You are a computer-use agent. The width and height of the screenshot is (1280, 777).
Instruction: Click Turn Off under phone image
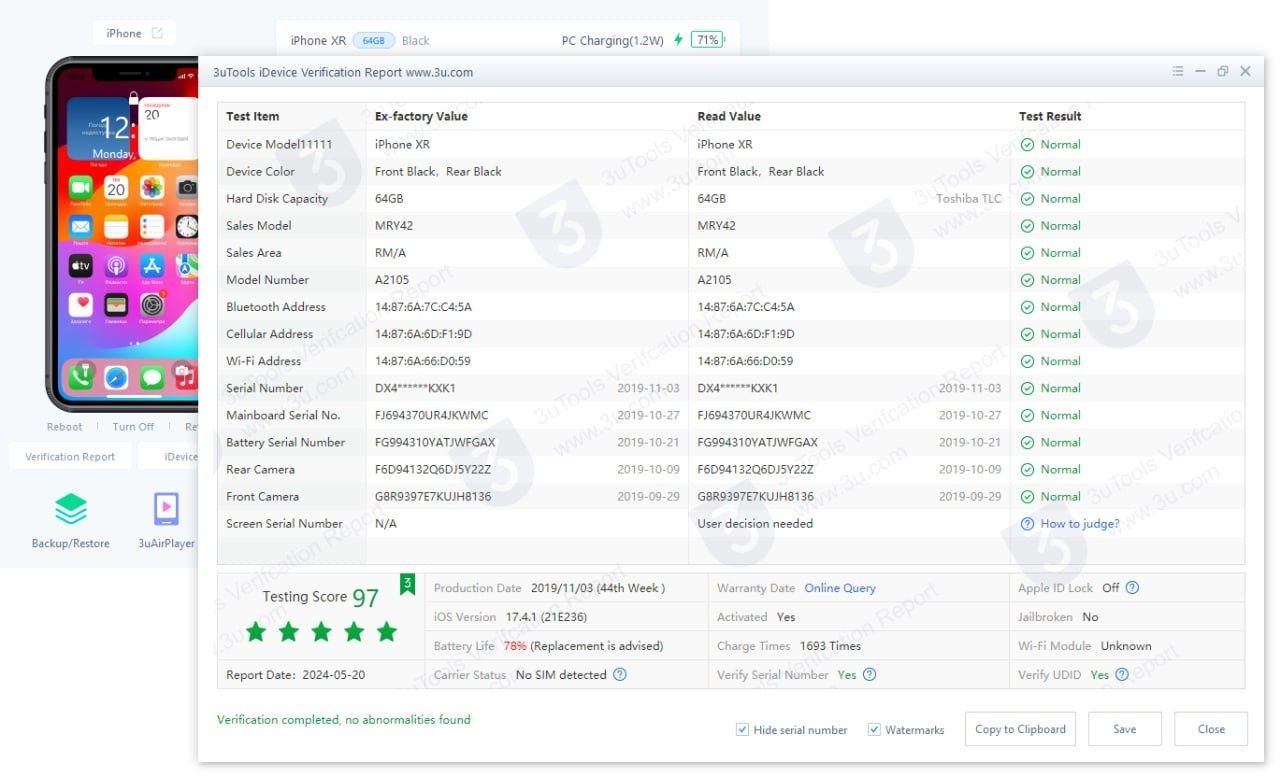[x=133, y=427]
